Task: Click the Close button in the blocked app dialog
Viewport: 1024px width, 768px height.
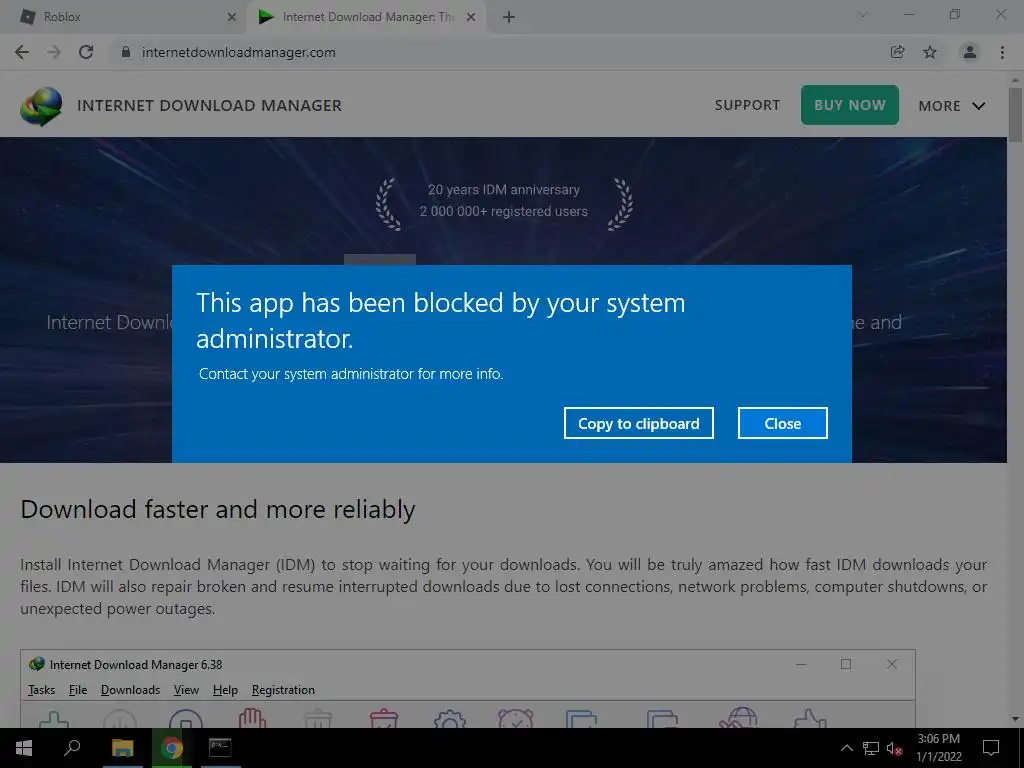Action: coord(782,423)
